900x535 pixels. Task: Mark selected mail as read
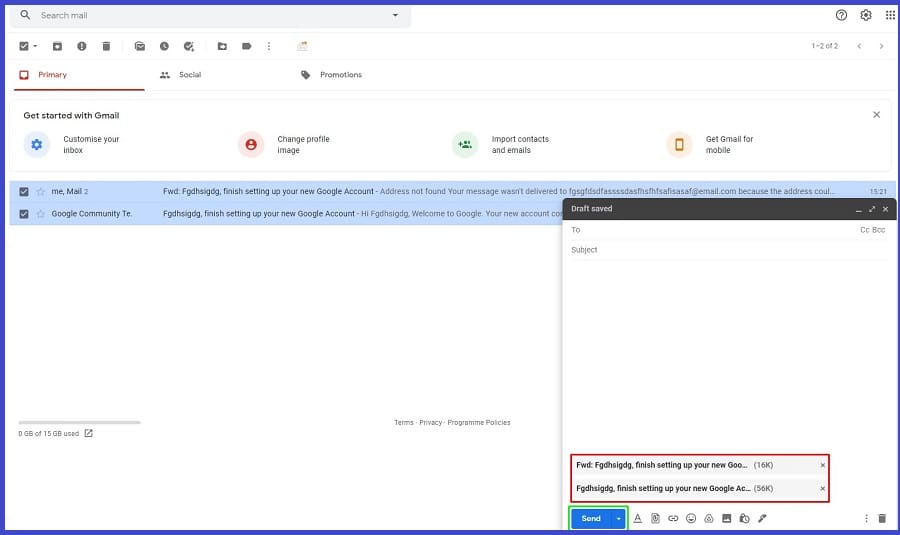139,46
